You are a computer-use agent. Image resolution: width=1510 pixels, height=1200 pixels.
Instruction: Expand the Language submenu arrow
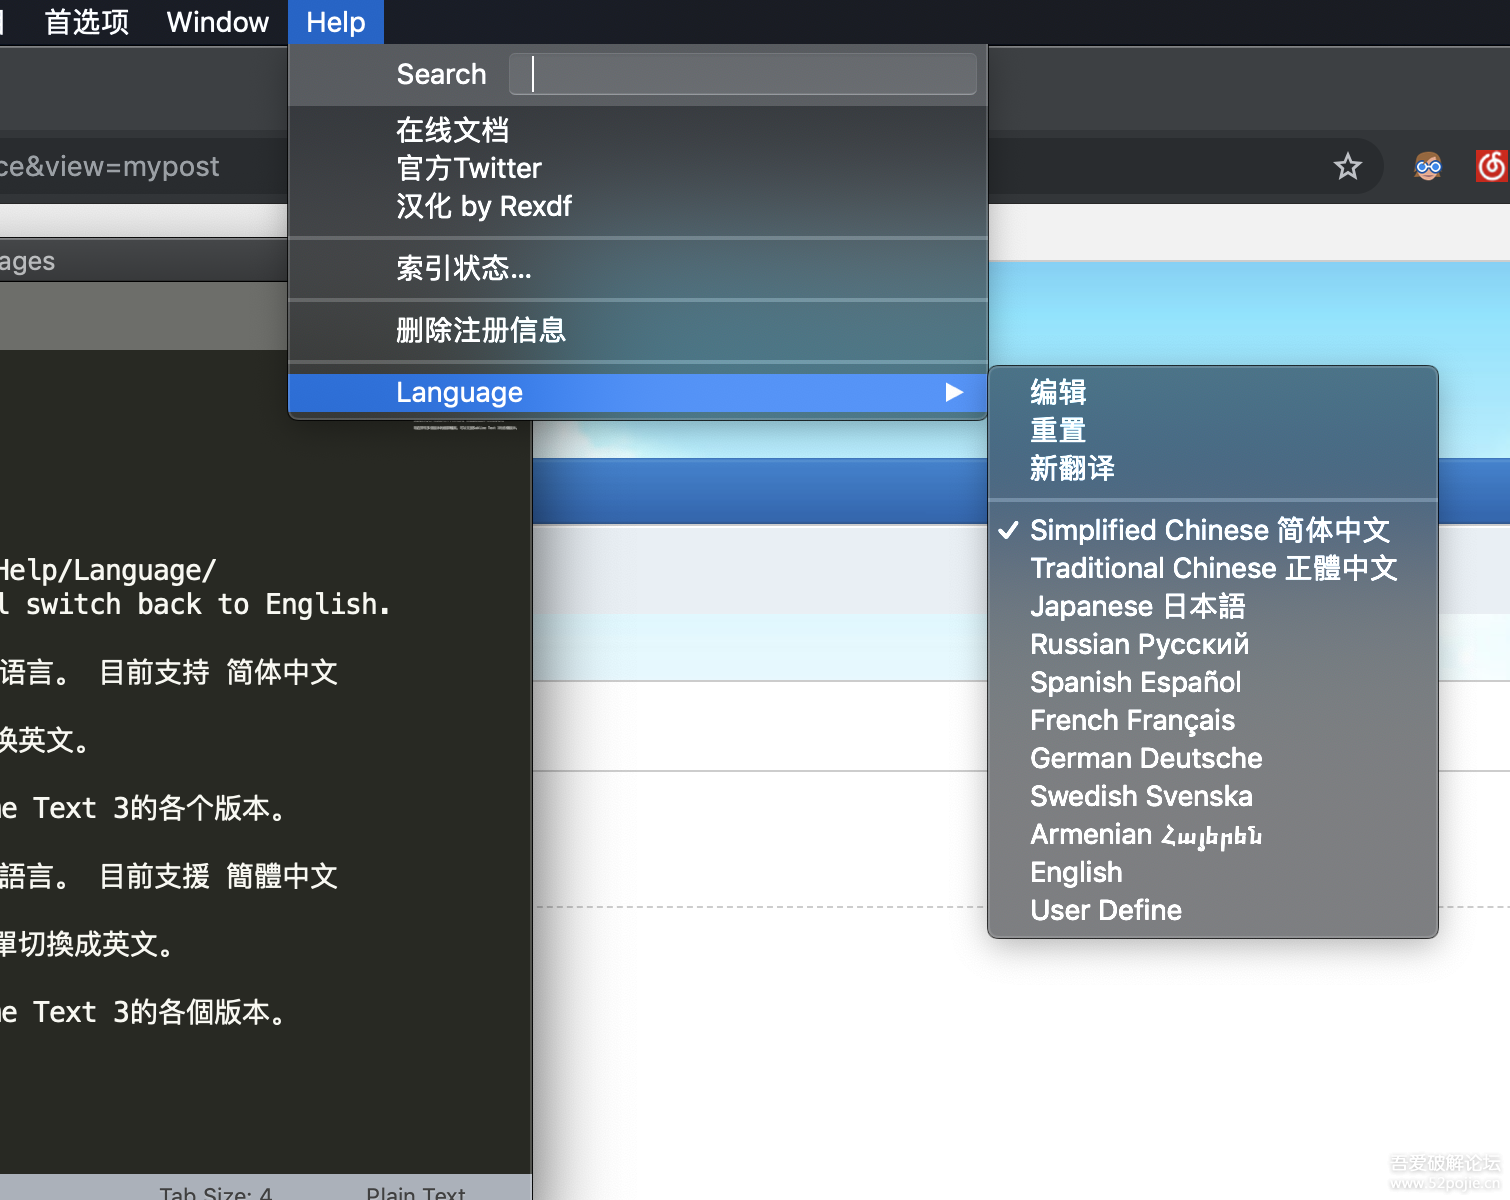click(x=954, y=392)
